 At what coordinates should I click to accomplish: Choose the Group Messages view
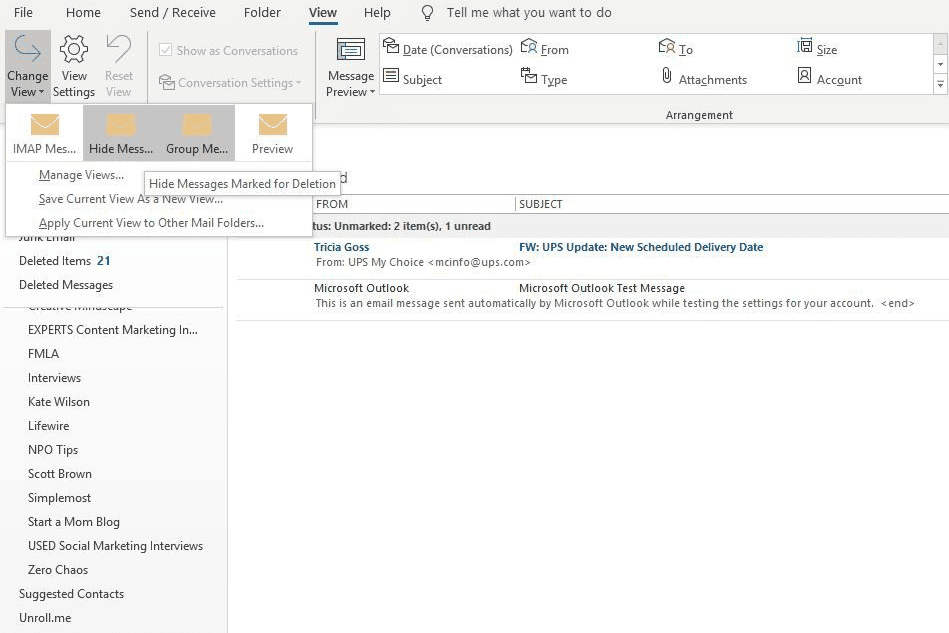point(196,131)
